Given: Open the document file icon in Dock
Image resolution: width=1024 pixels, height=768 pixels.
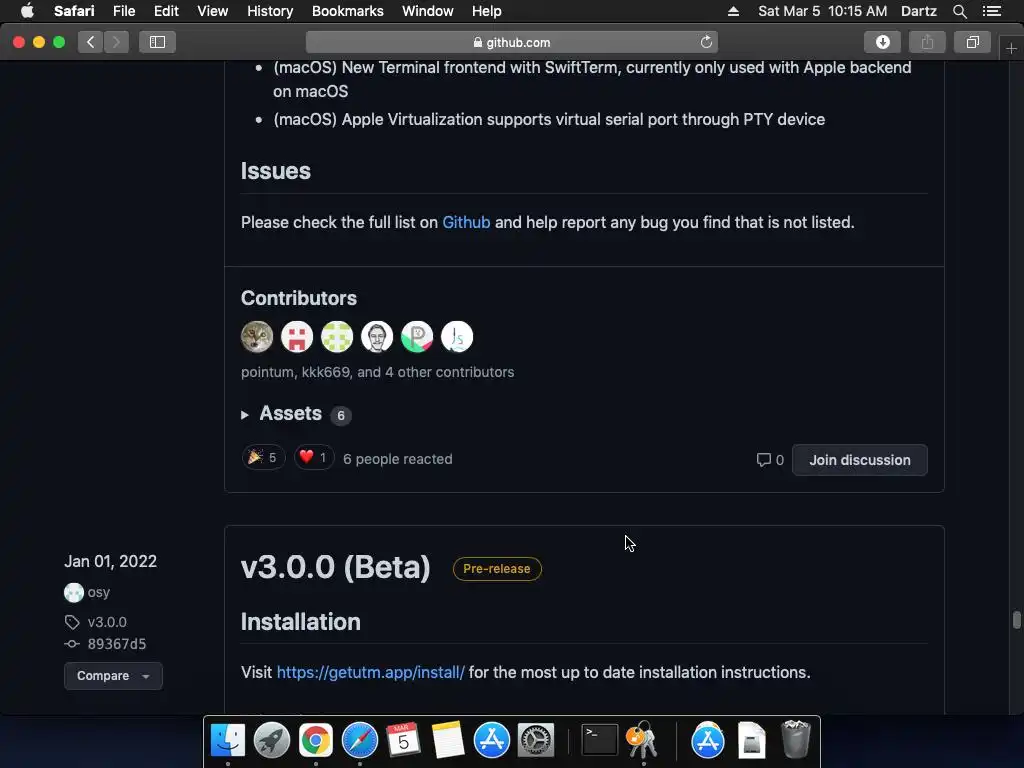Looking at the screenshot, I should click(x=752, y=740).
